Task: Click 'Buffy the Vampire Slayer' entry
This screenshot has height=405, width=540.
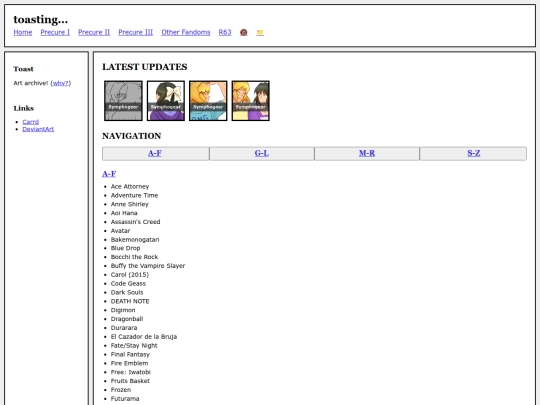Action: tap(148, 266)
